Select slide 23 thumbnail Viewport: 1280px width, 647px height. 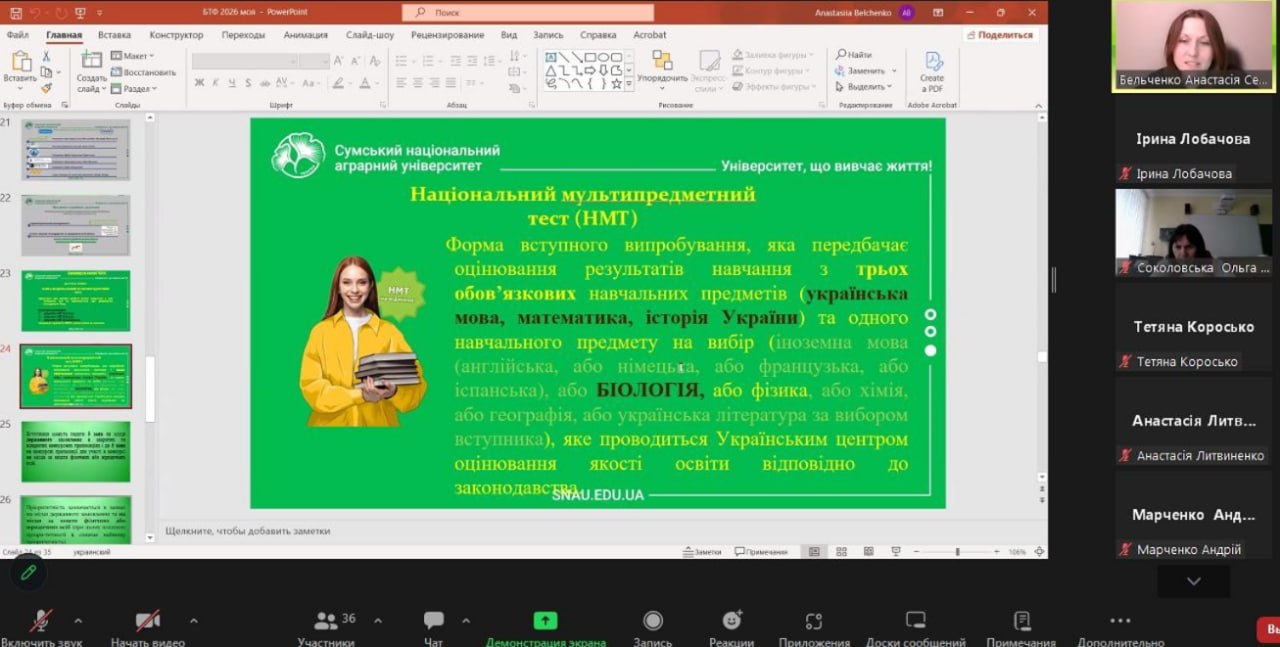76,300
